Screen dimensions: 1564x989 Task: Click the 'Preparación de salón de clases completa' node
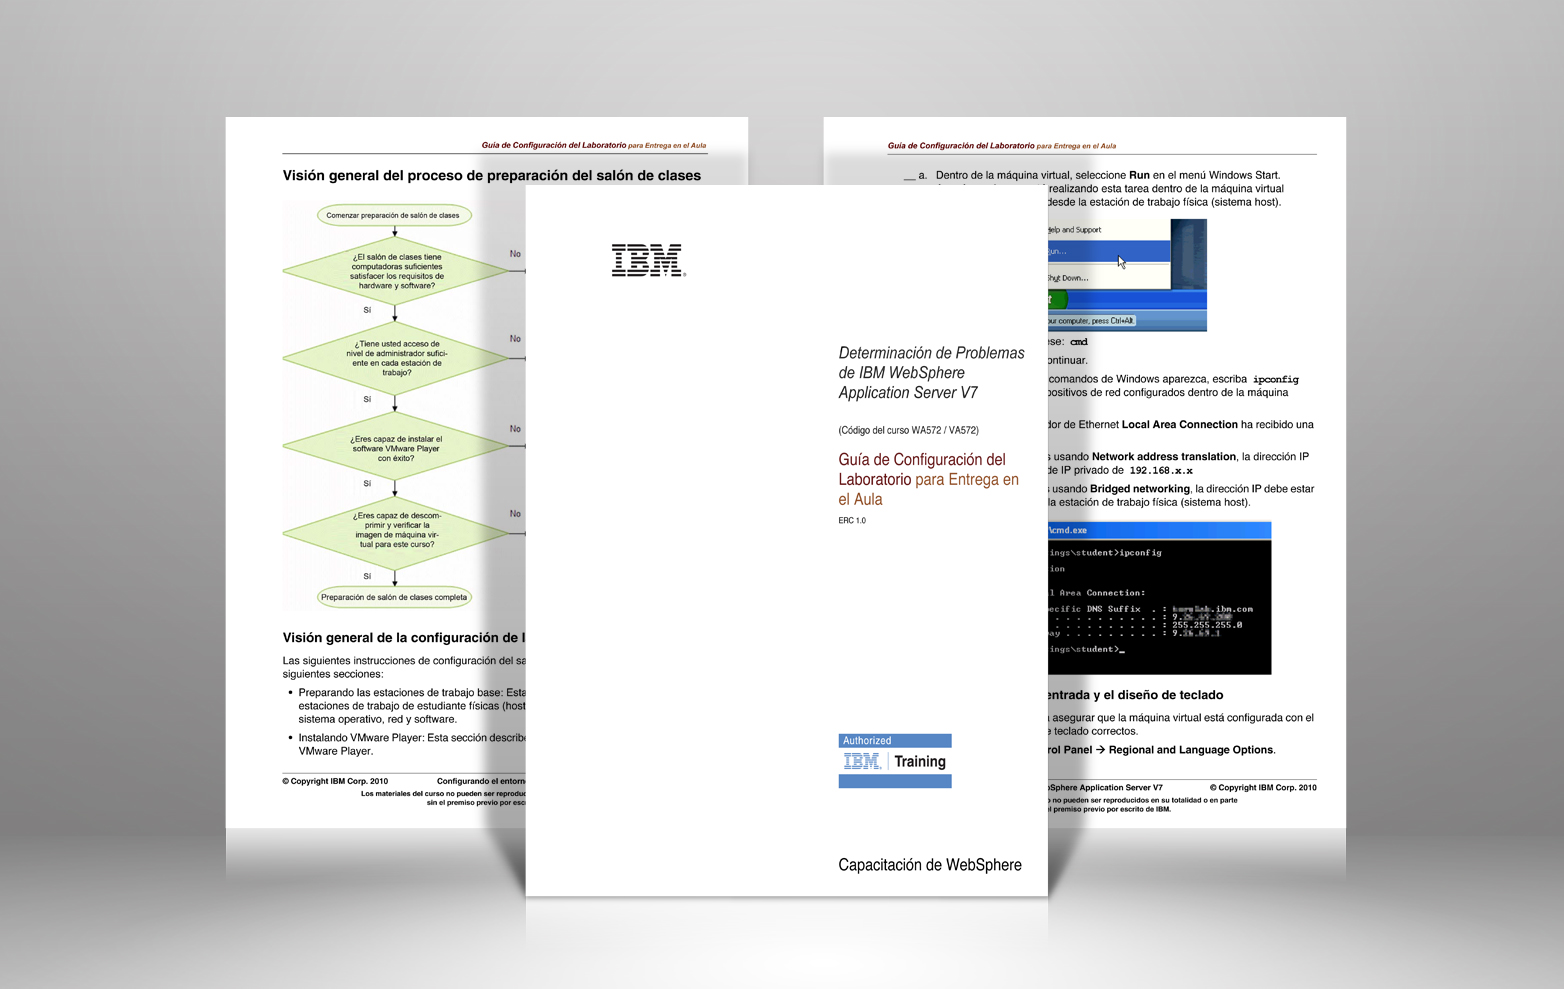(x=394, y=597)
